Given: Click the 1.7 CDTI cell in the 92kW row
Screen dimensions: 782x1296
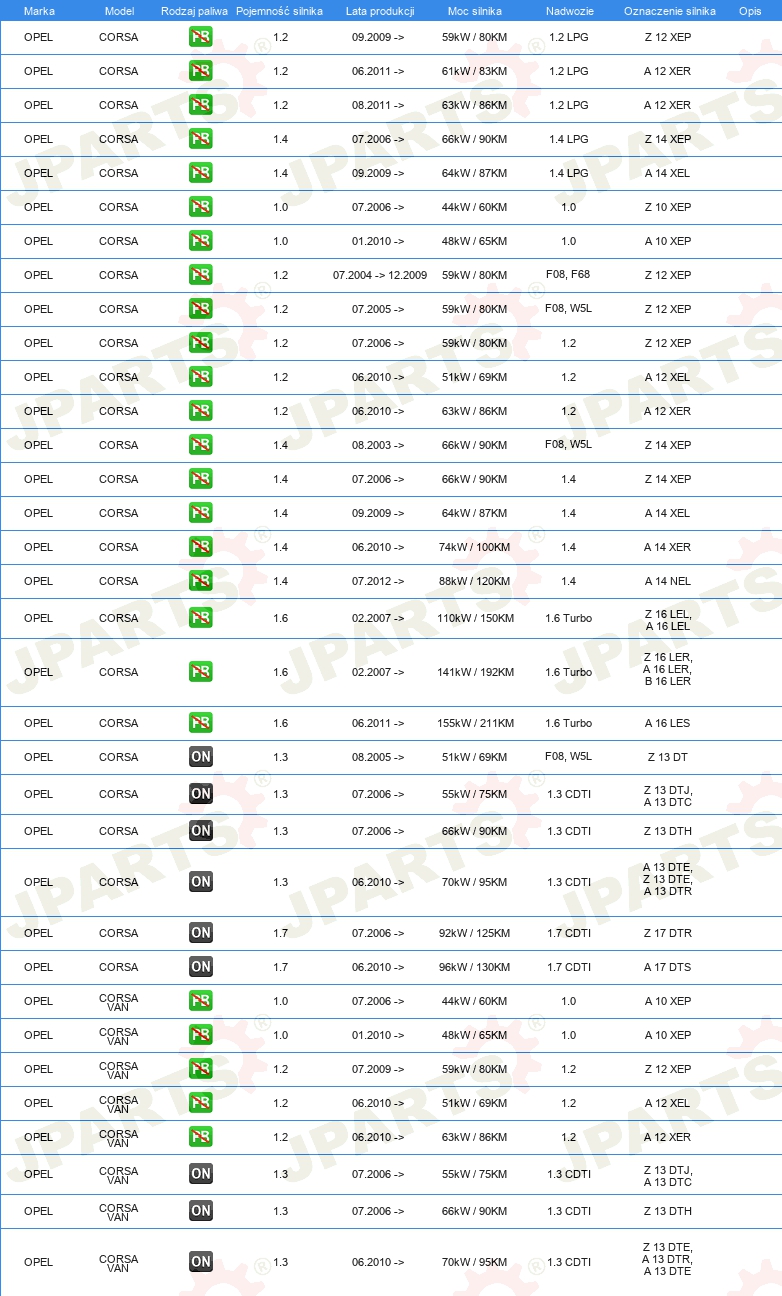Looking at the screenshot, I should 569,933.
